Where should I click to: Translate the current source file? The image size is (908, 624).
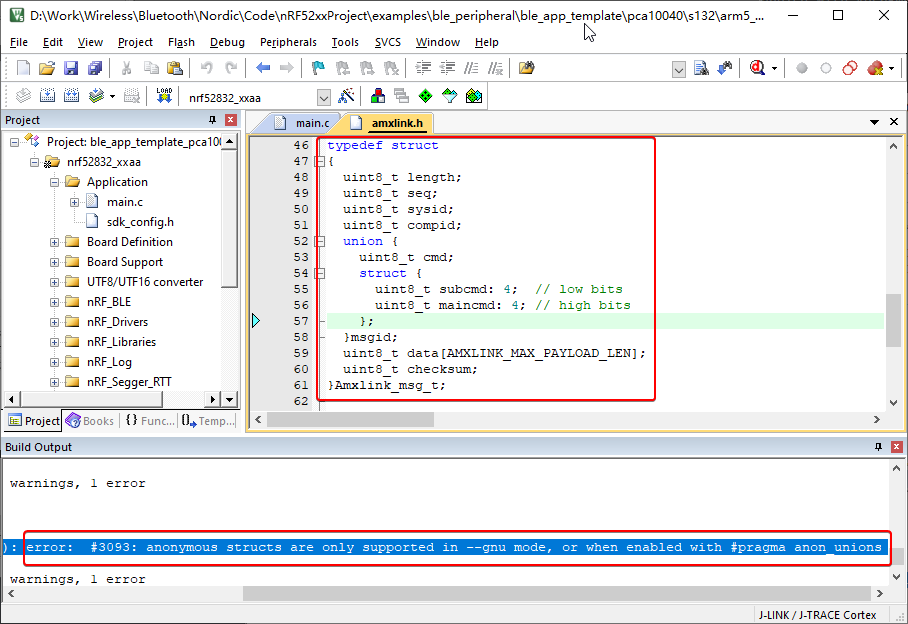[24, 95]
